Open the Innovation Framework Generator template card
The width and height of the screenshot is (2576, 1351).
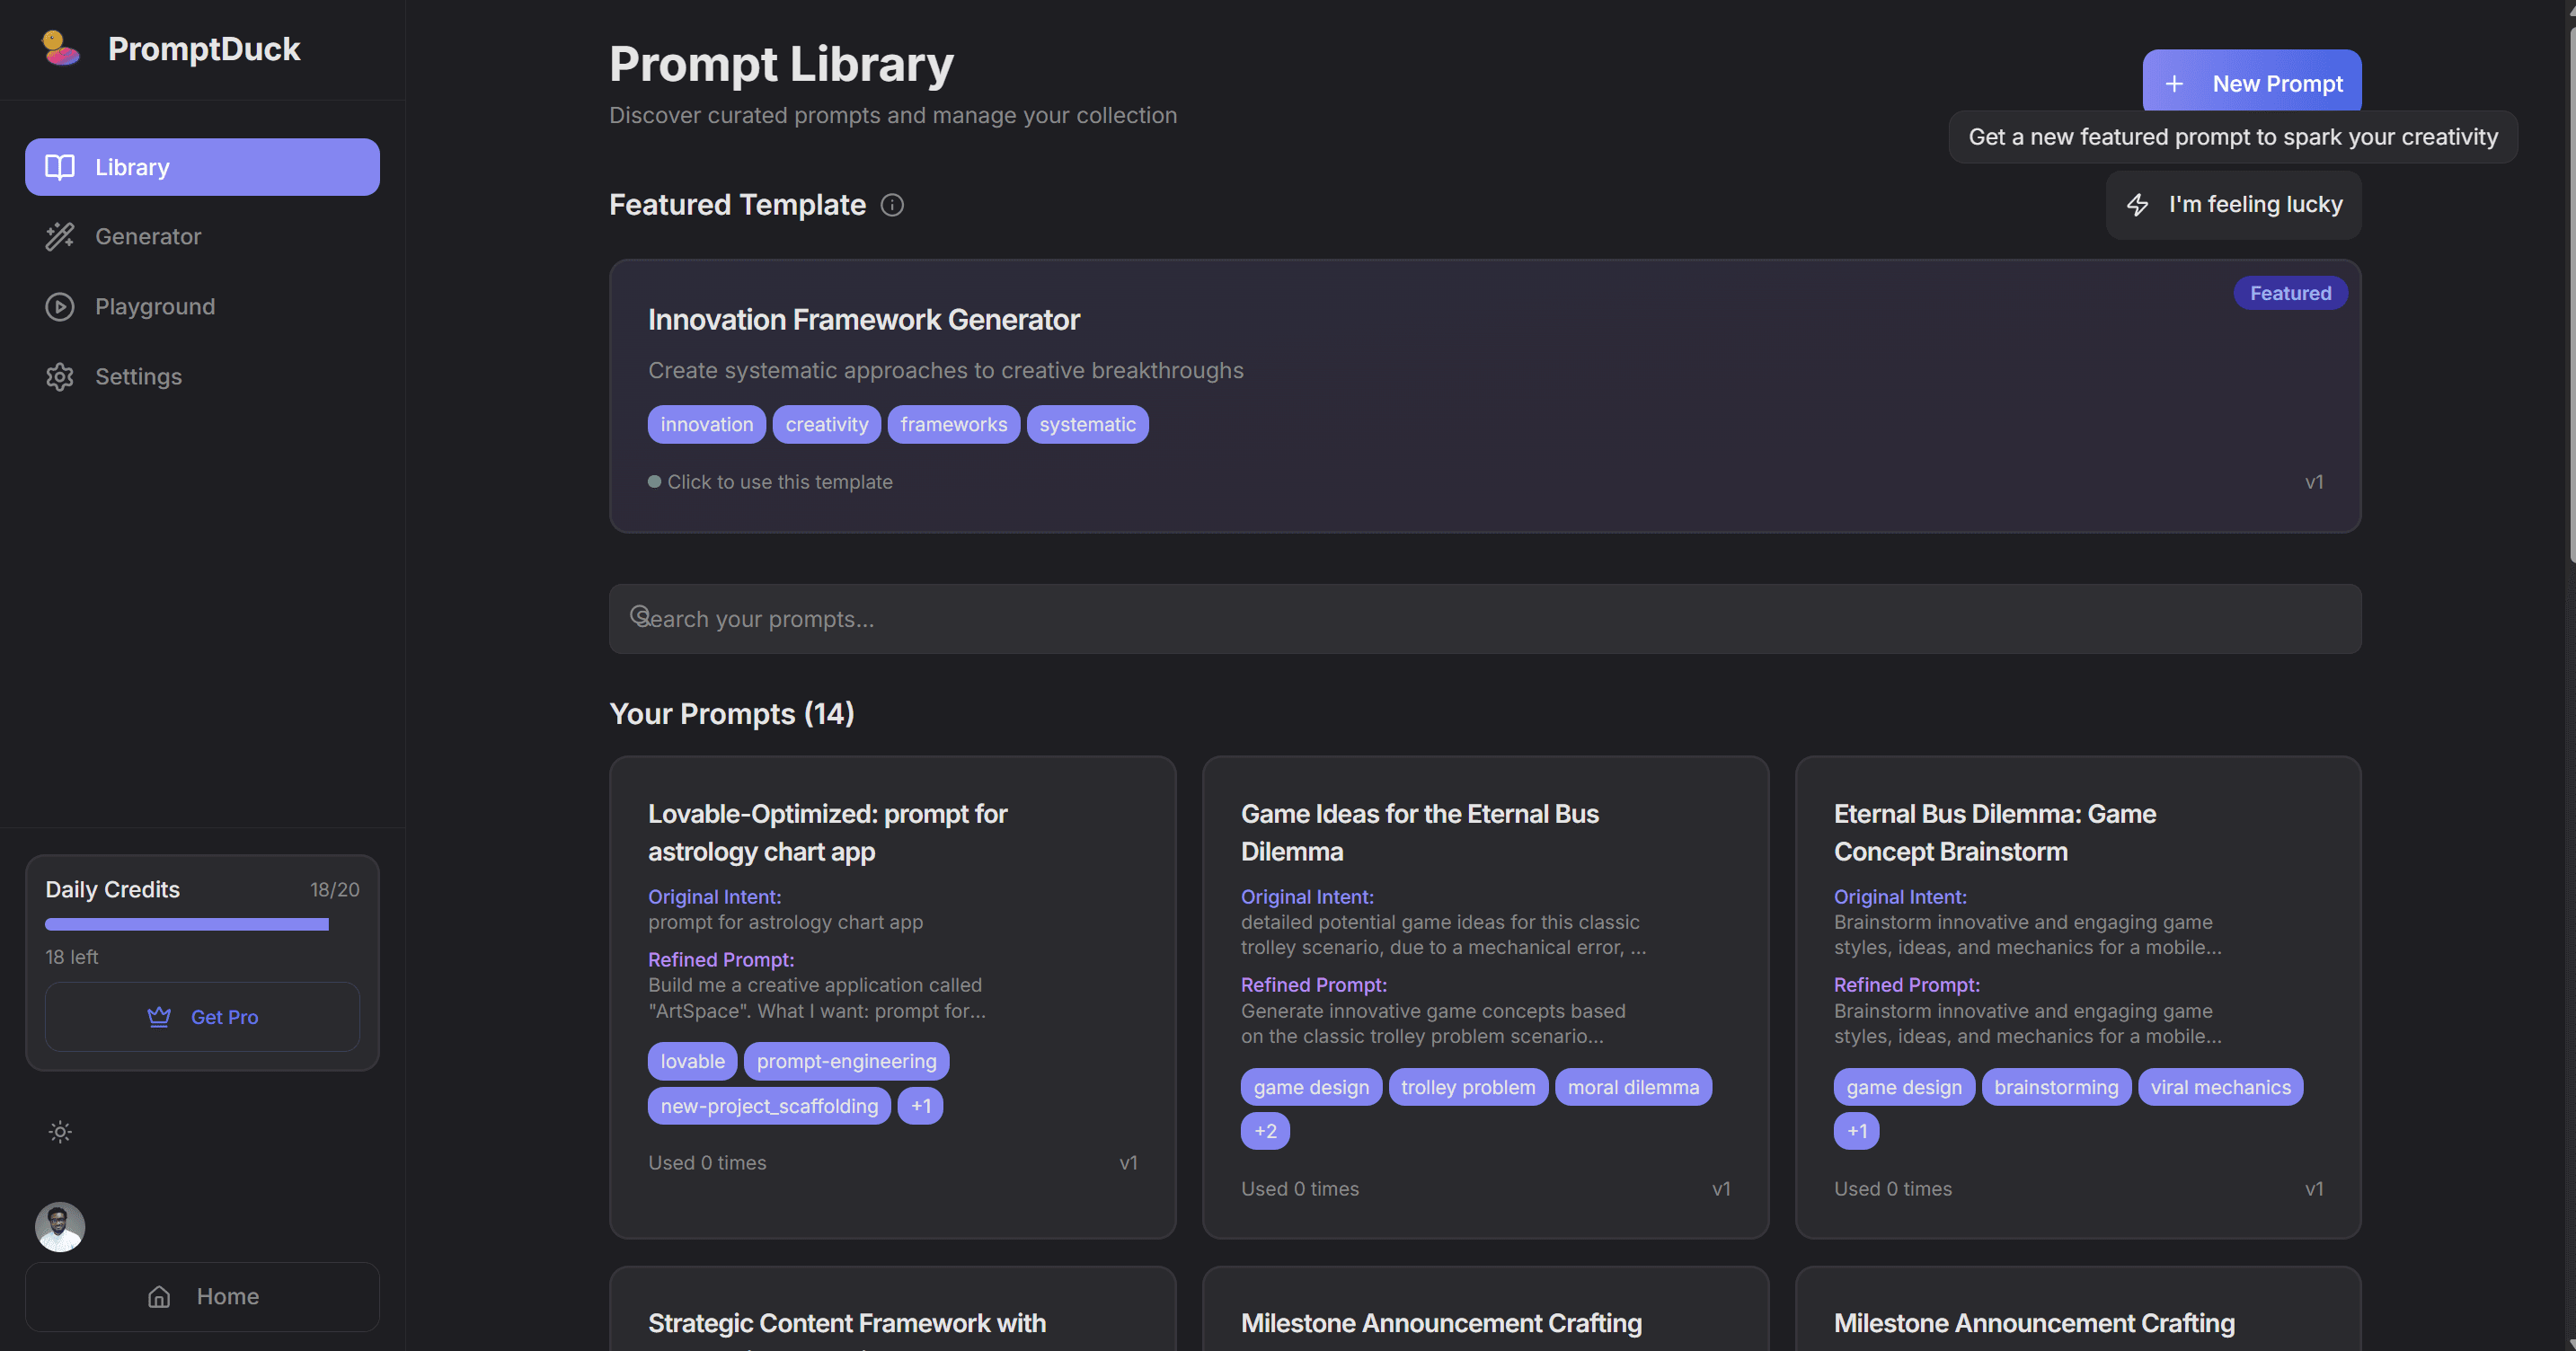point(1485,396)
